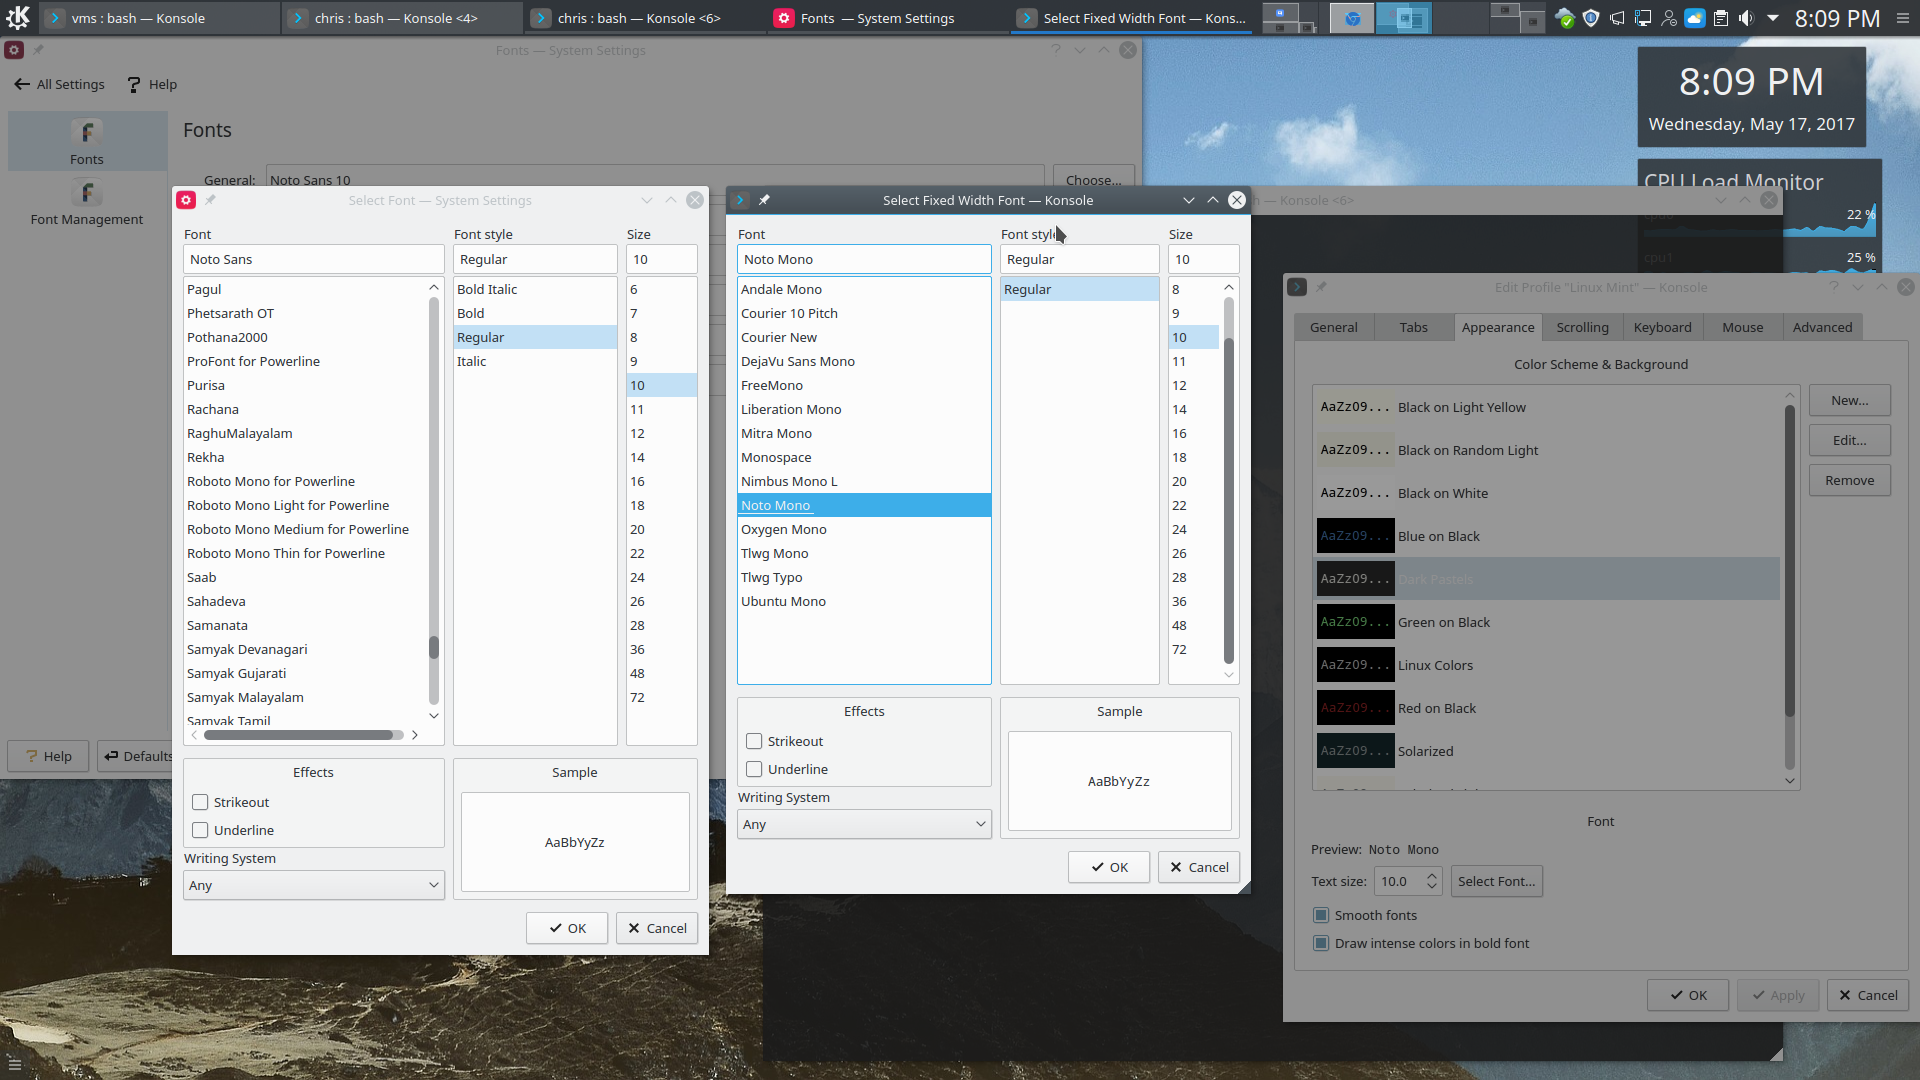This screenshot has width=1920, height=1080.
Task: Select the Solarized color scheme preview
Action: [1355, 751]
